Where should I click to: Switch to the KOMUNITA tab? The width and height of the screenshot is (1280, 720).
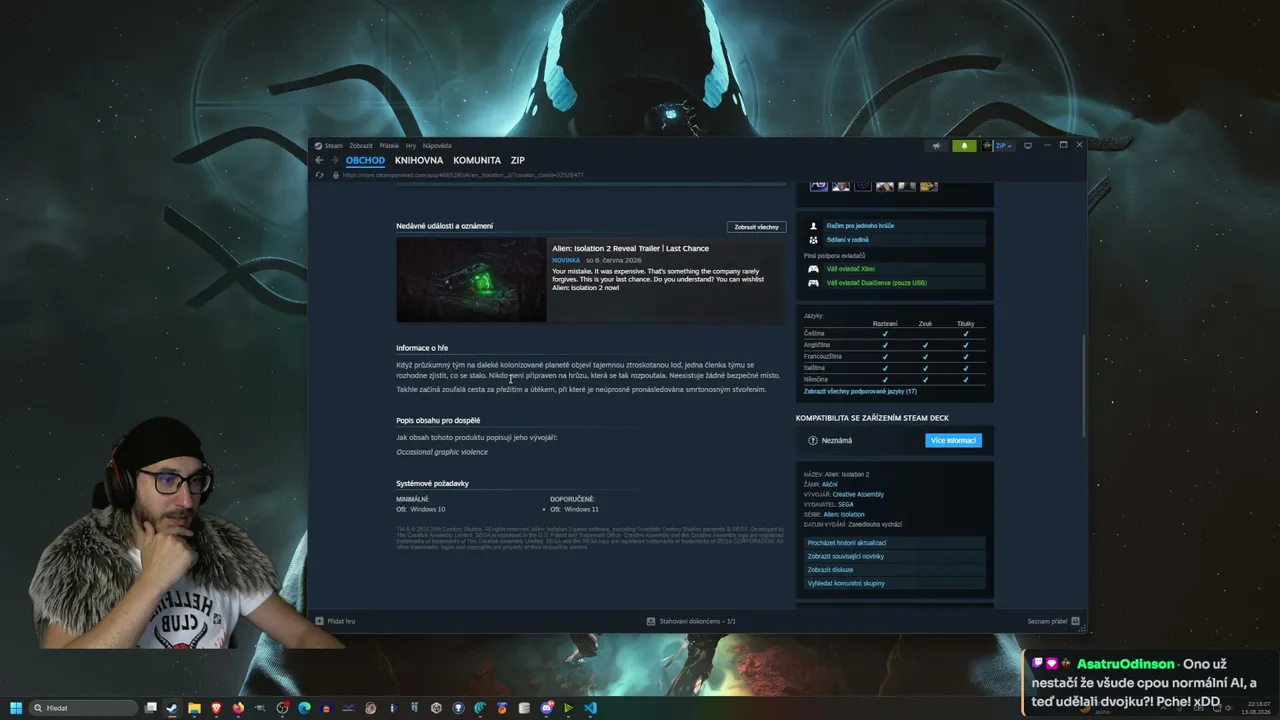pos(477,160)
